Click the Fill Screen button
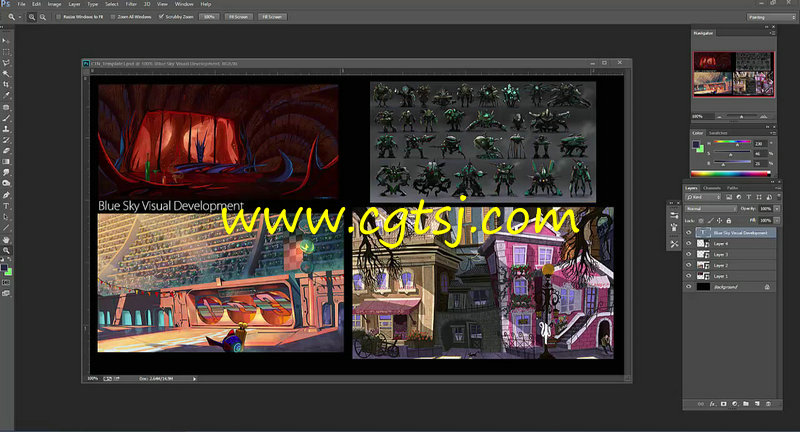 (272, 17)
